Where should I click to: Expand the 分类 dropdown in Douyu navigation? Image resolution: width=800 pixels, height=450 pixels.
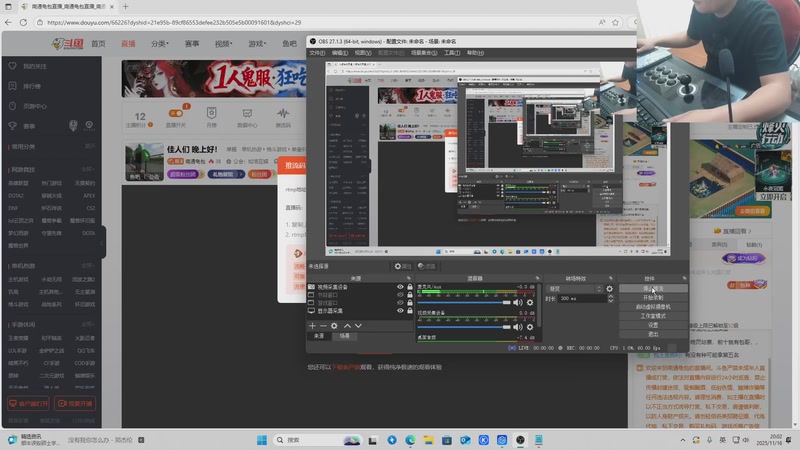point(160,44)
